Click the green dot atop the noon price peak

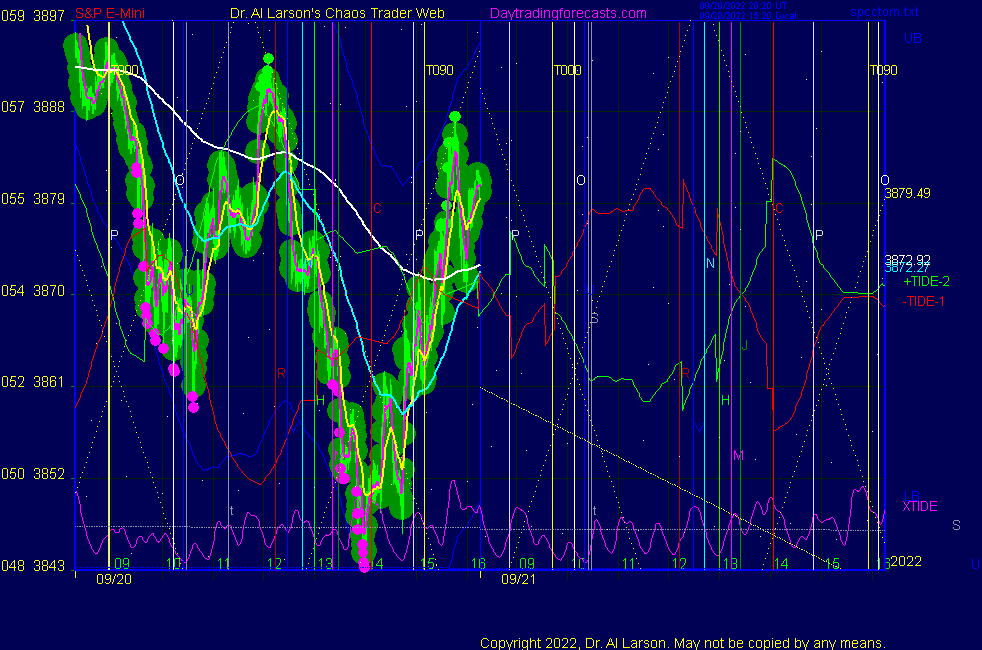[x=268, y=59]
